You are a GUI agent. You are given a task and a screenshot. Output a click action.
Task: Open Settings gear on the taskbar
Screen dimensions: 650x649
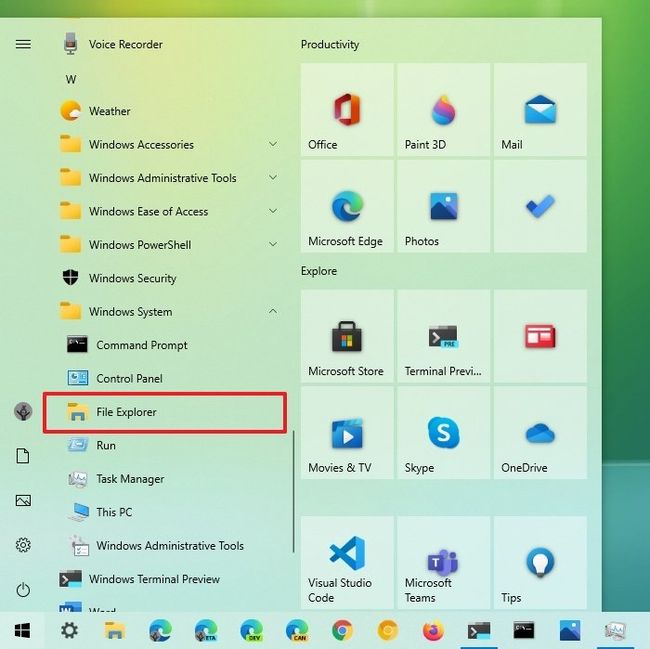click(69, 631)
